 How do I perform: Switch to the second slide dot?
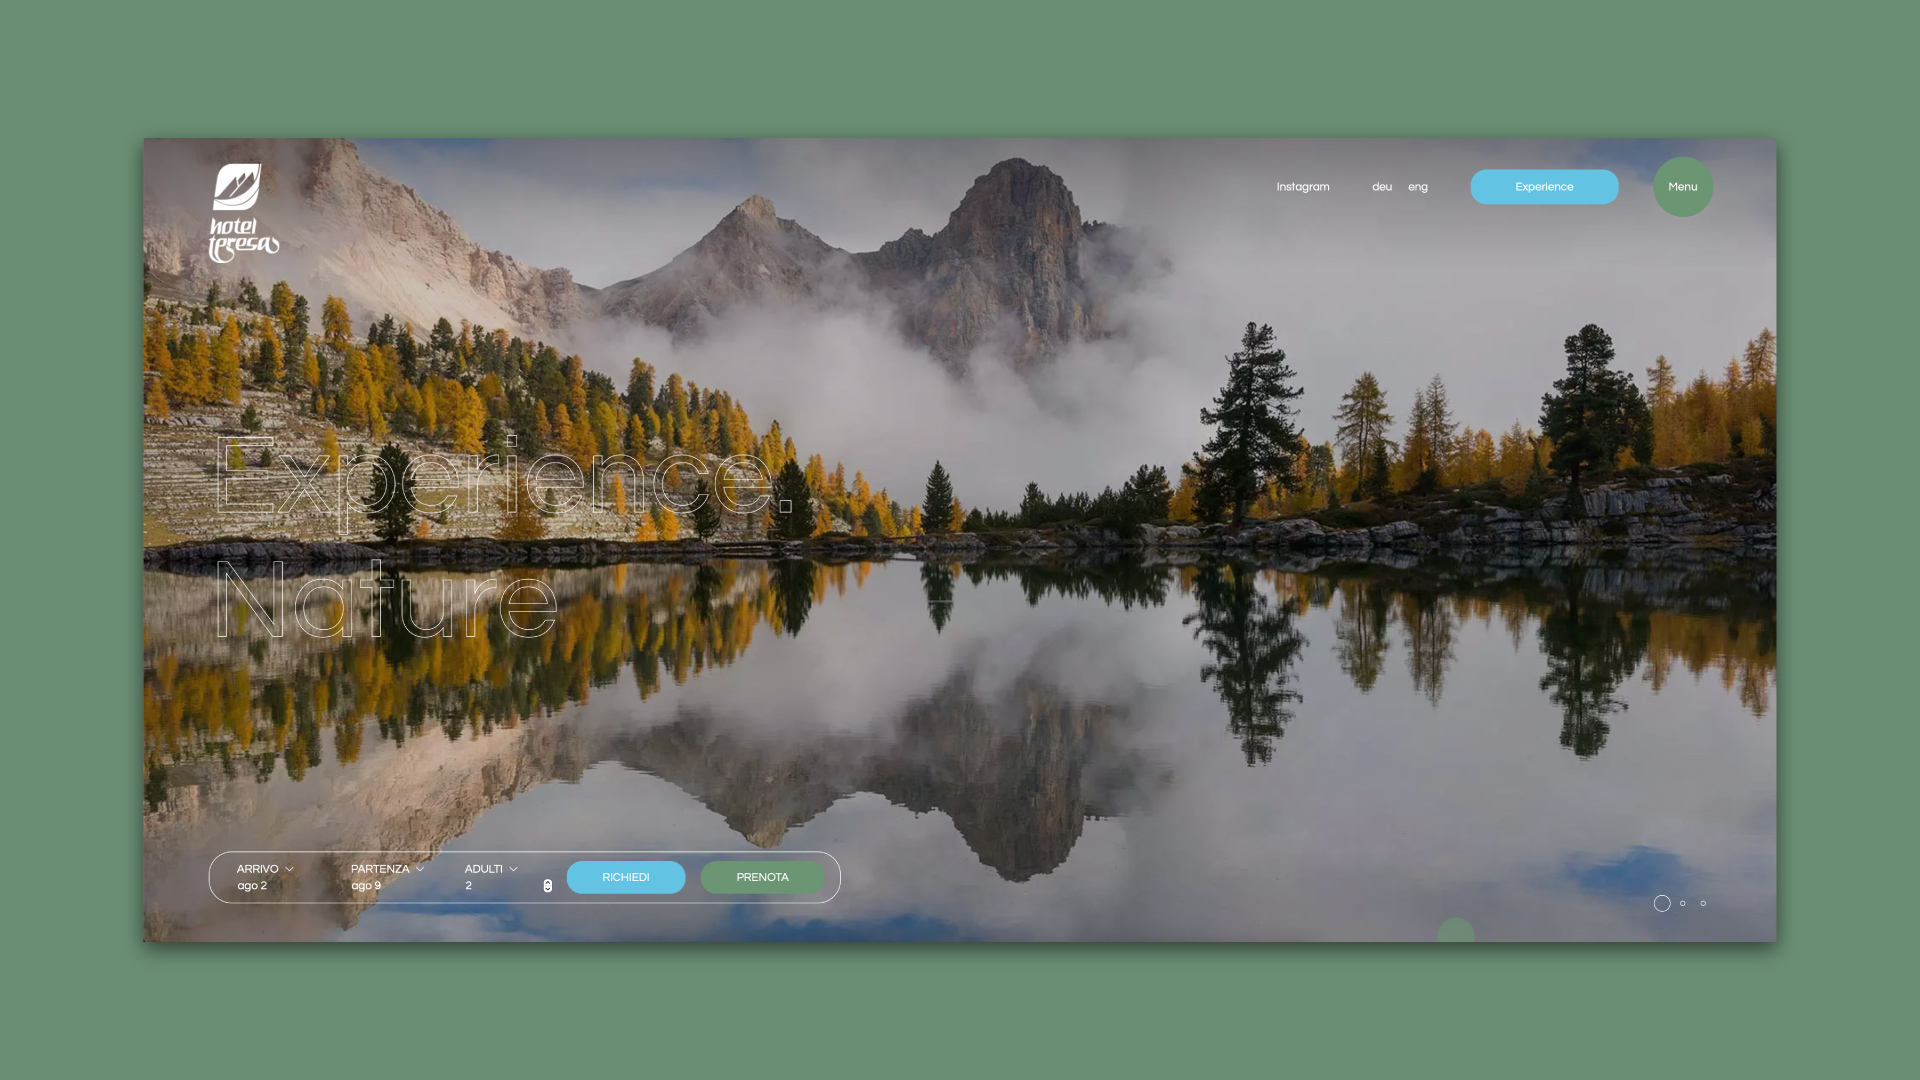[1683, 903]
